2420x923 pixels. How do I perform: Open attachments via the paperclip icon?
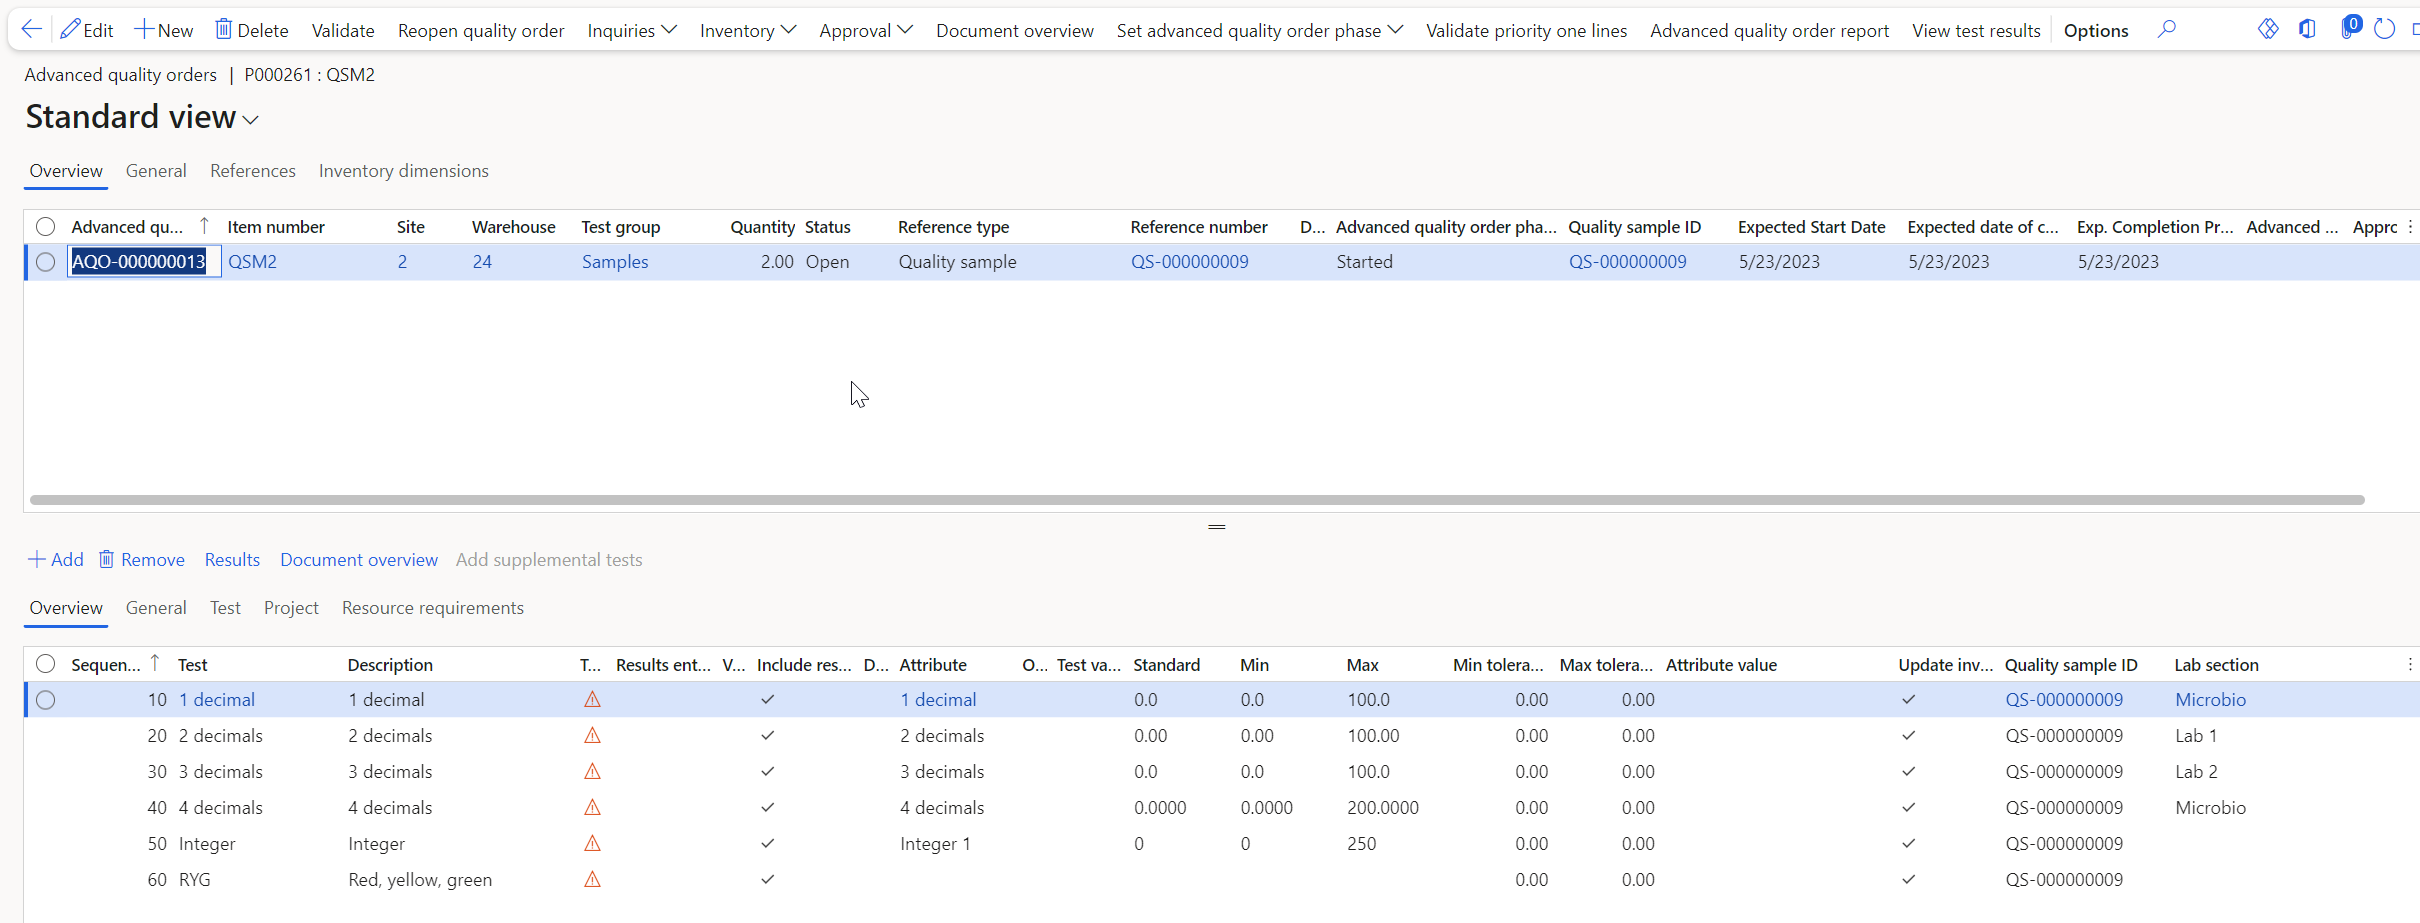[2348, 30]
